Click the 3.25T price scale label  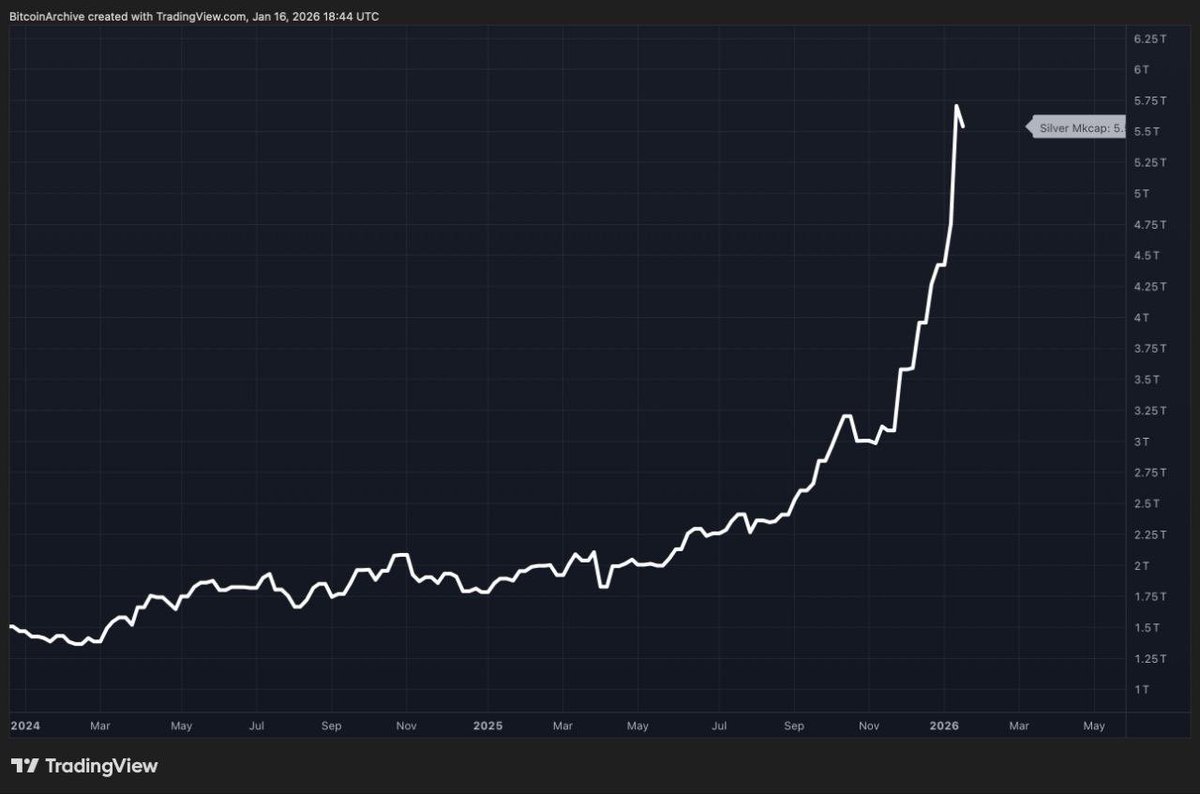1148,410
